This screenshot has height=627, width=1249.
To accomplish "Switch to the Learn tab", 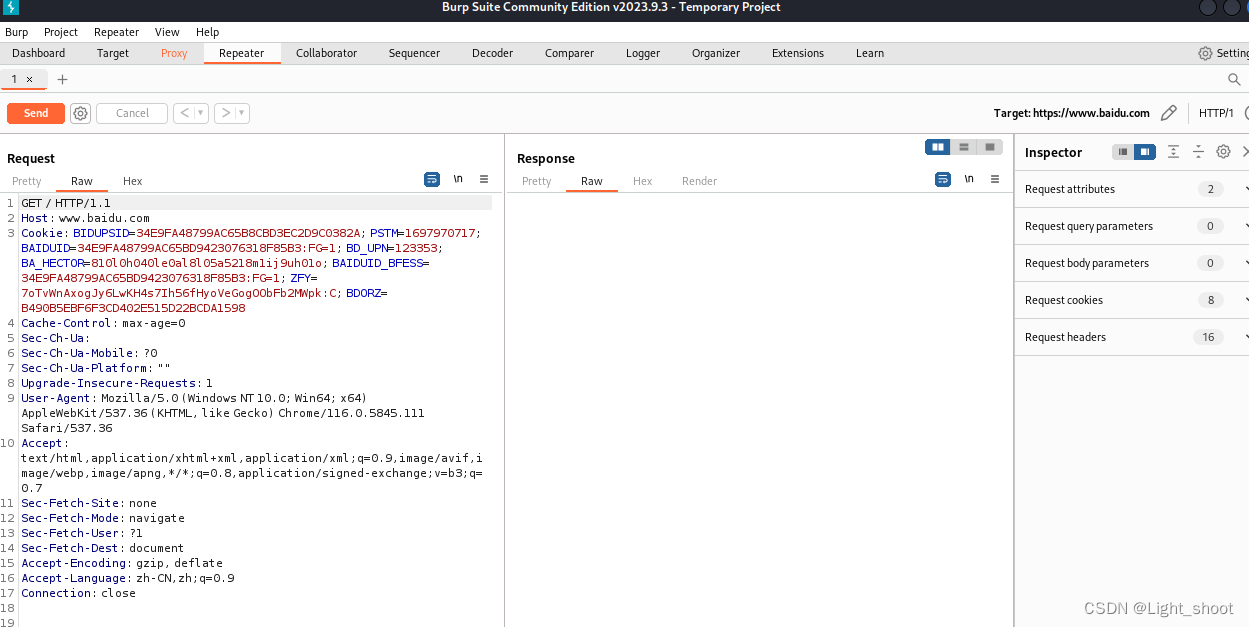I will pyautogui.click(x=870, y=53).
